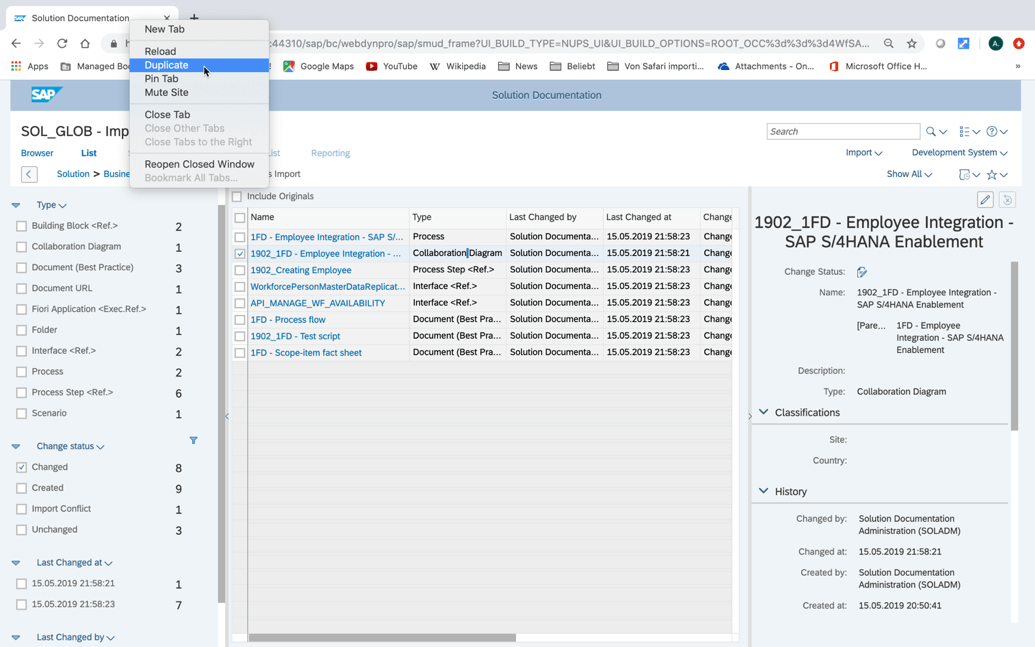Click inside the Search input field
Image resolution: width=1035 pixels, height=647 pixels.
[x=843, y=131]
